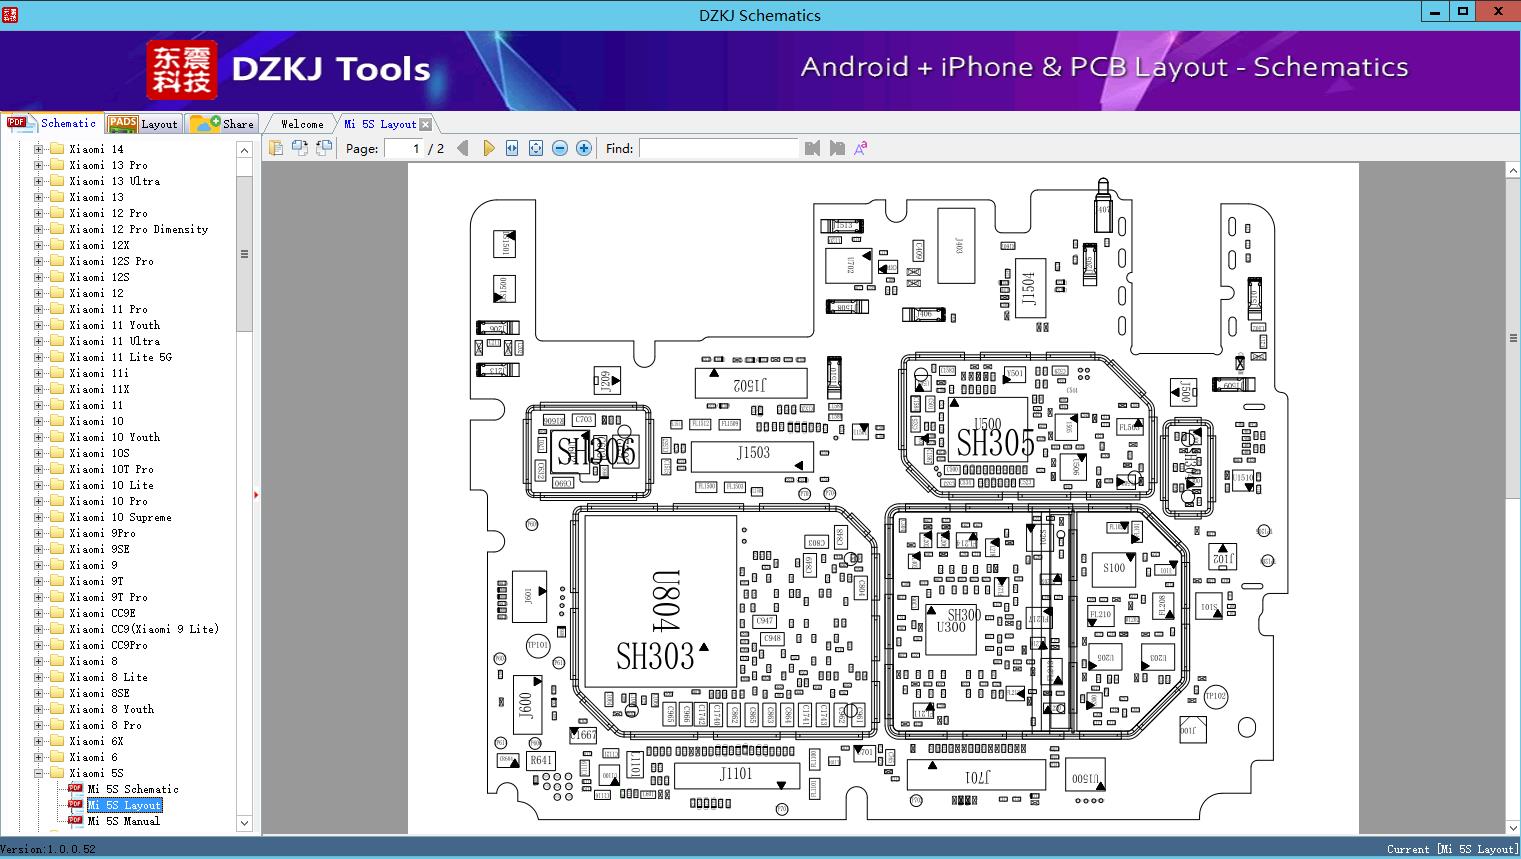Switch to the Layout tab
The width and height of the screenshot is (1521, 859).
143,124
